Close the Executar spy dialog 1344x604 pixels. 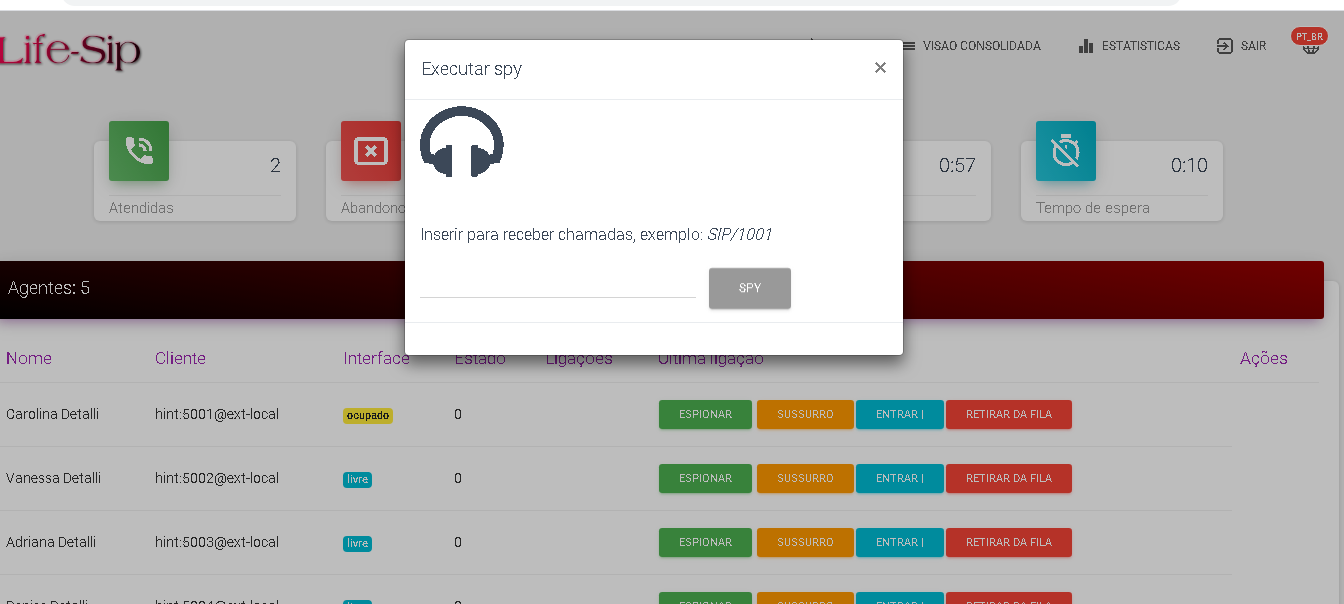[880, 68]
